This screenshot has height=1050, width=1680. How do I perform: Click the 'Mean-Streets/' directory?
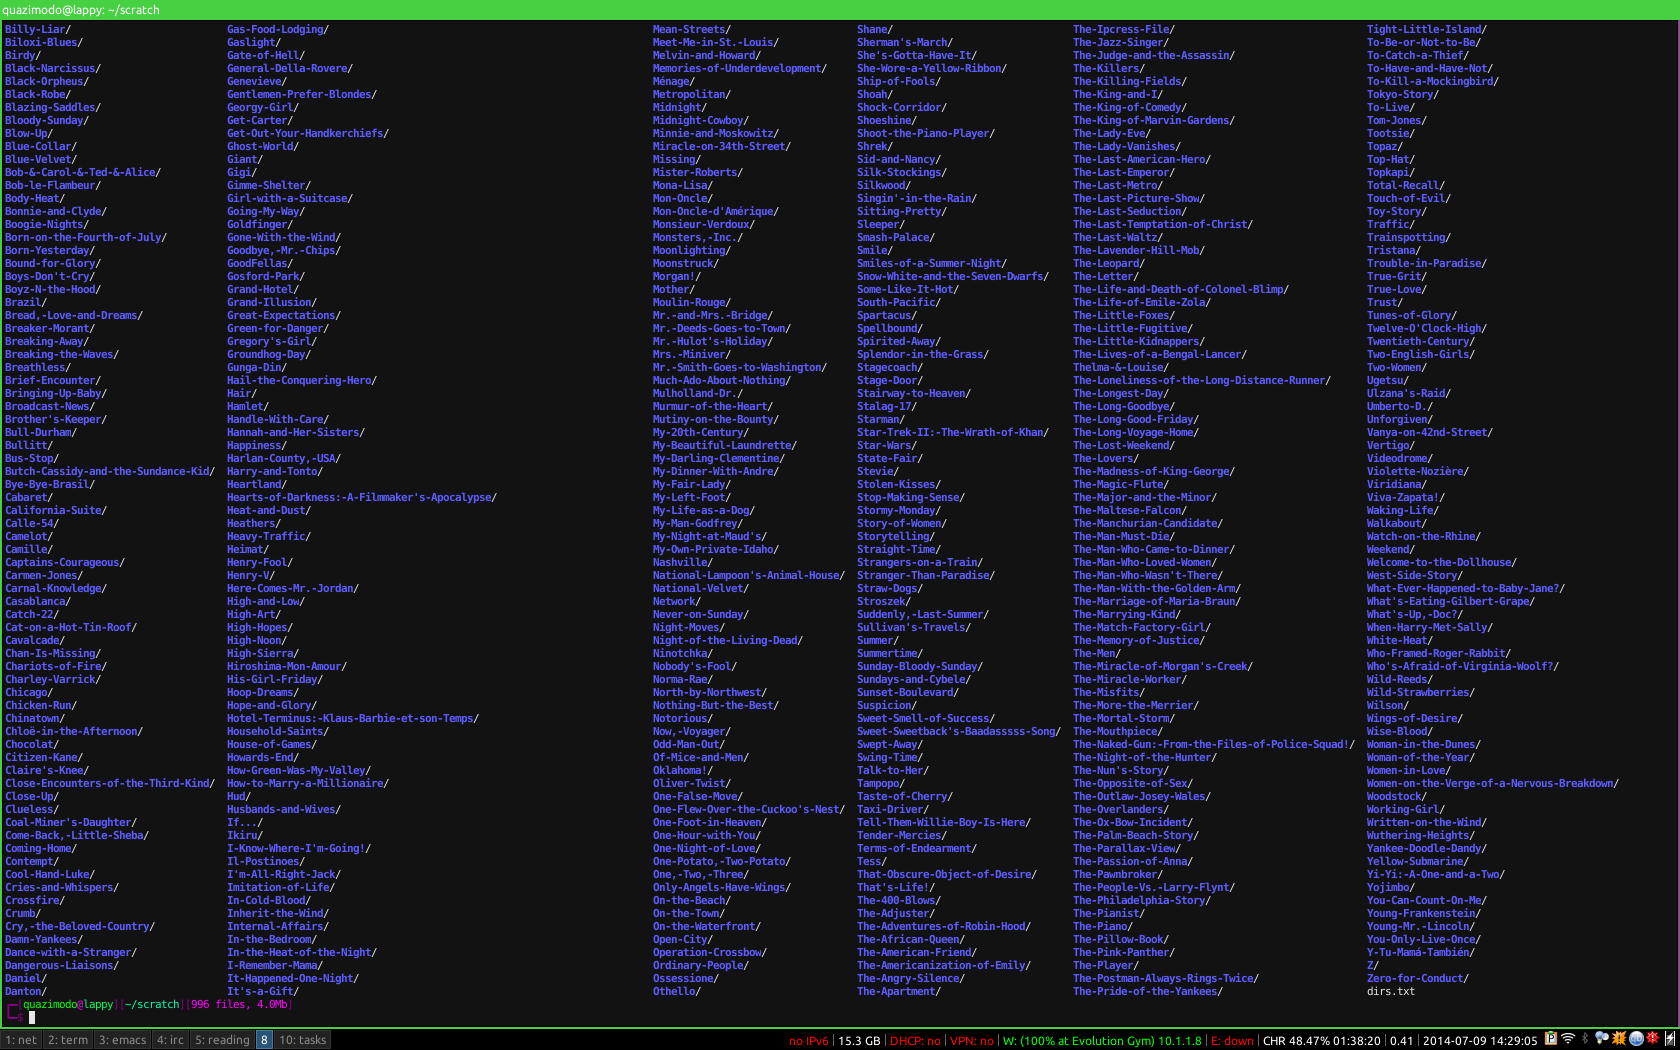coord(692,30)
